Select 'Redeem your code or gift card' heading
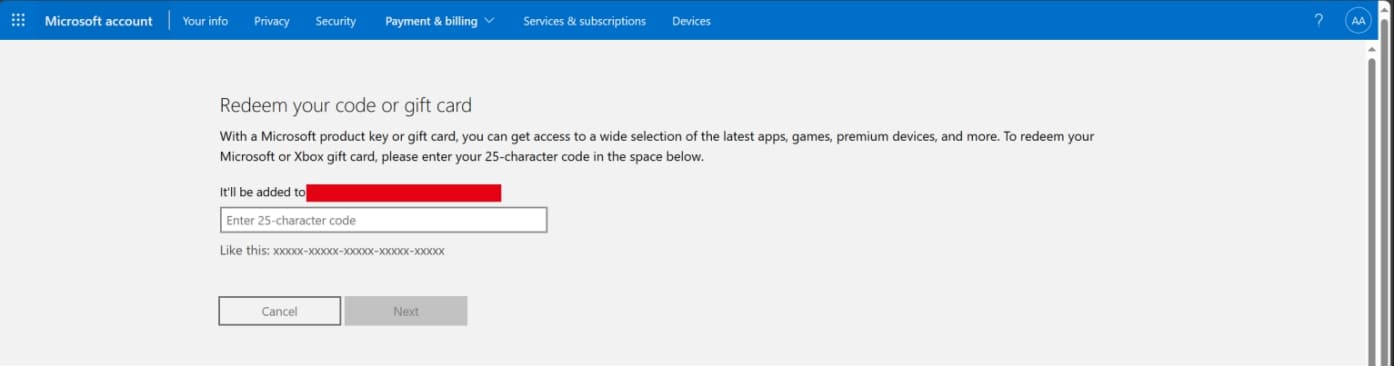 345,105
